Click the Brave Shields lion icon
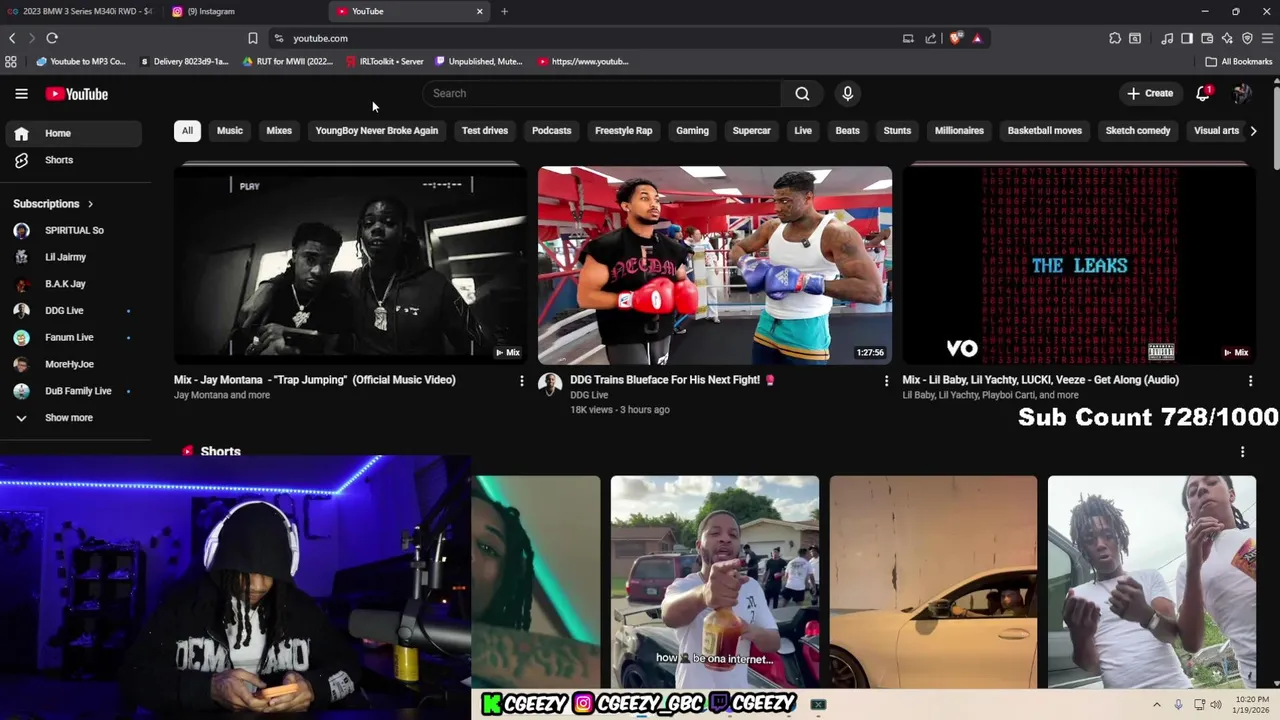This screenshot has height=720, width=1280. (x=956, y=38)
